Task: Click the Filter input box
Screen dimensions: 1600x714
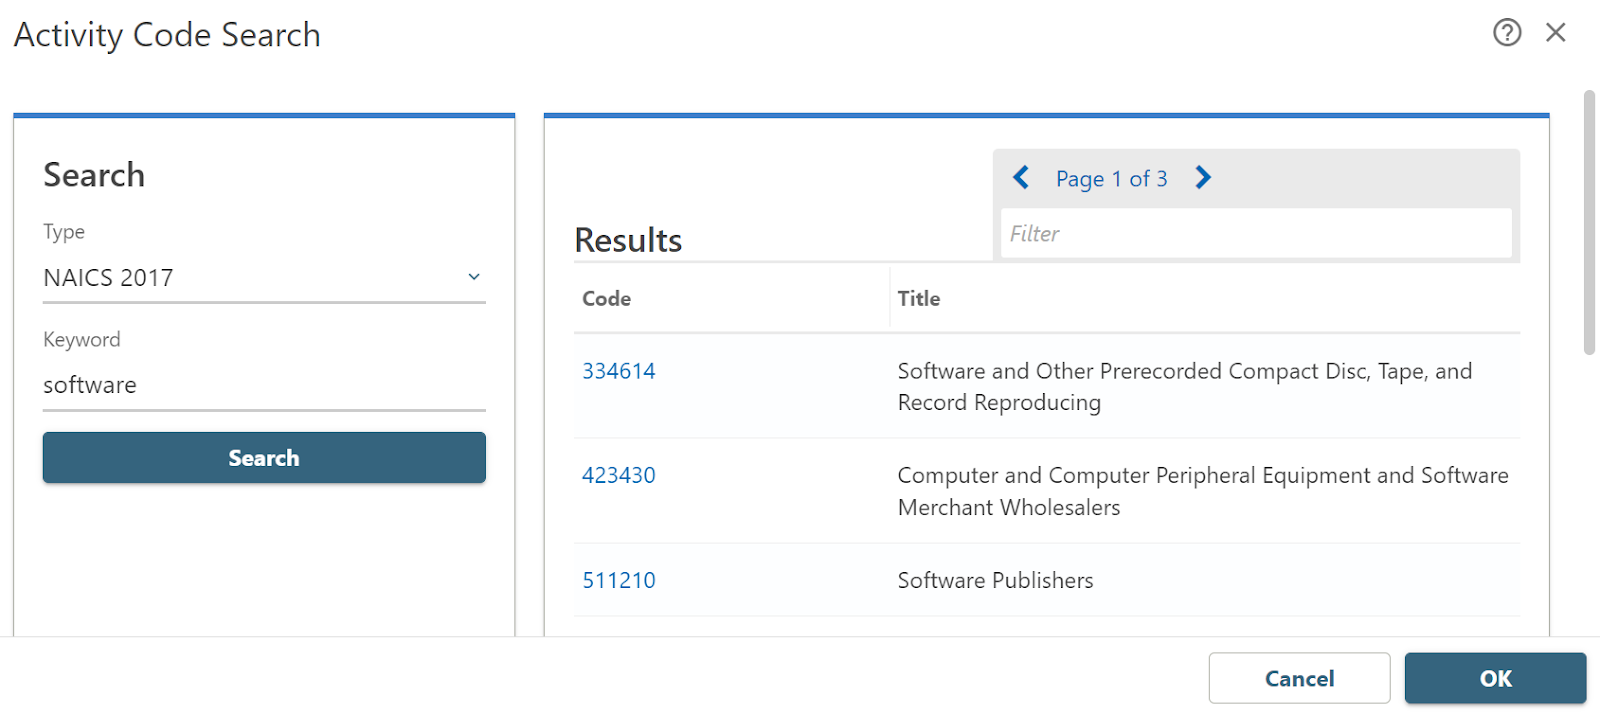Action: click(1256, 233)
